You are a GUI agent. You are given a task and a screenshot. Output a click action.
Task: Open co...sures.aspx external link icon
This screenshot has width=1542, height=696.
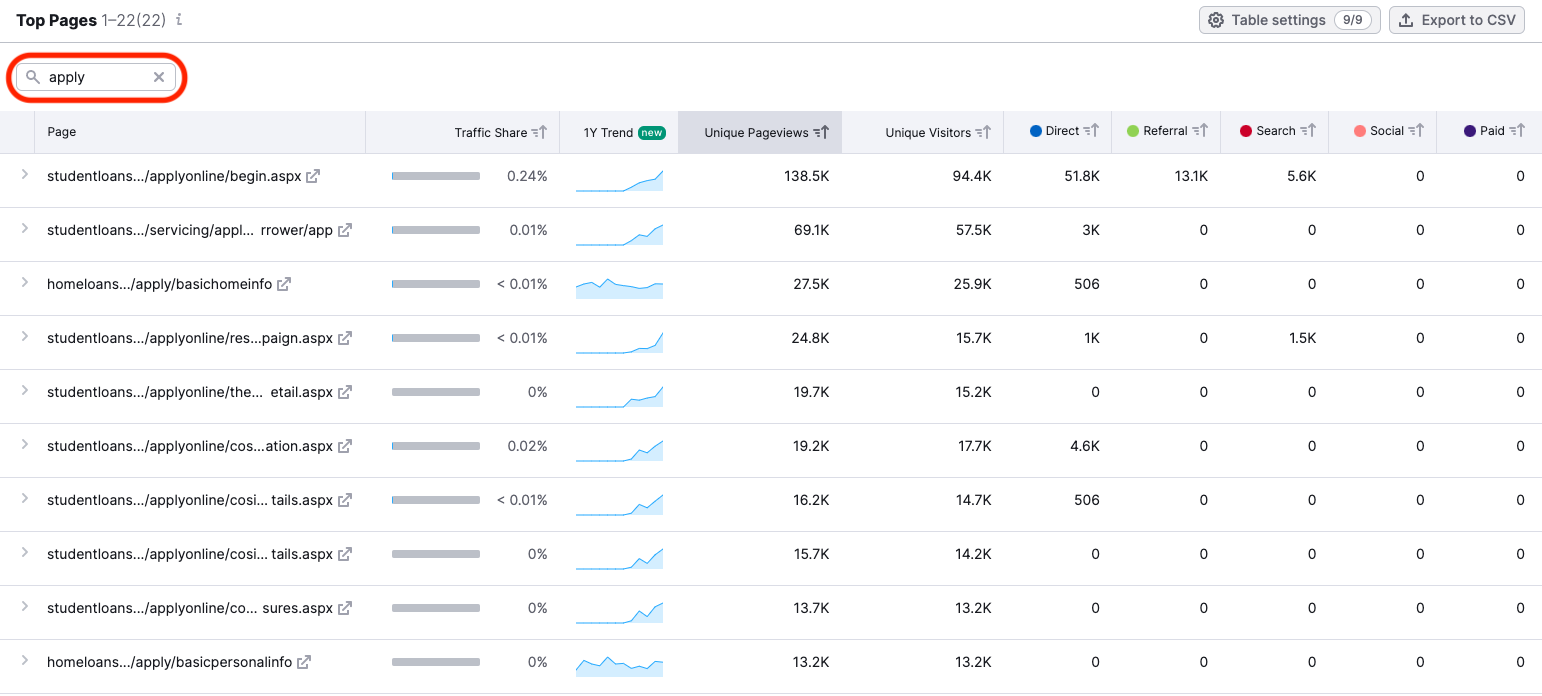(345, 608)
